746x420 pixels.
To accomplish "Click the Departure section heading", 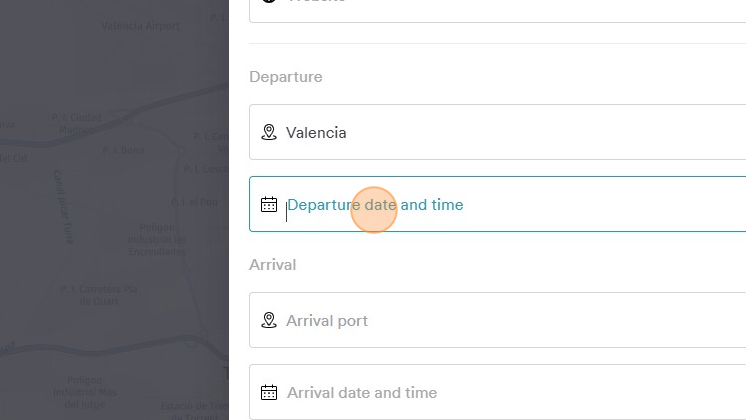I will (286, 77).
